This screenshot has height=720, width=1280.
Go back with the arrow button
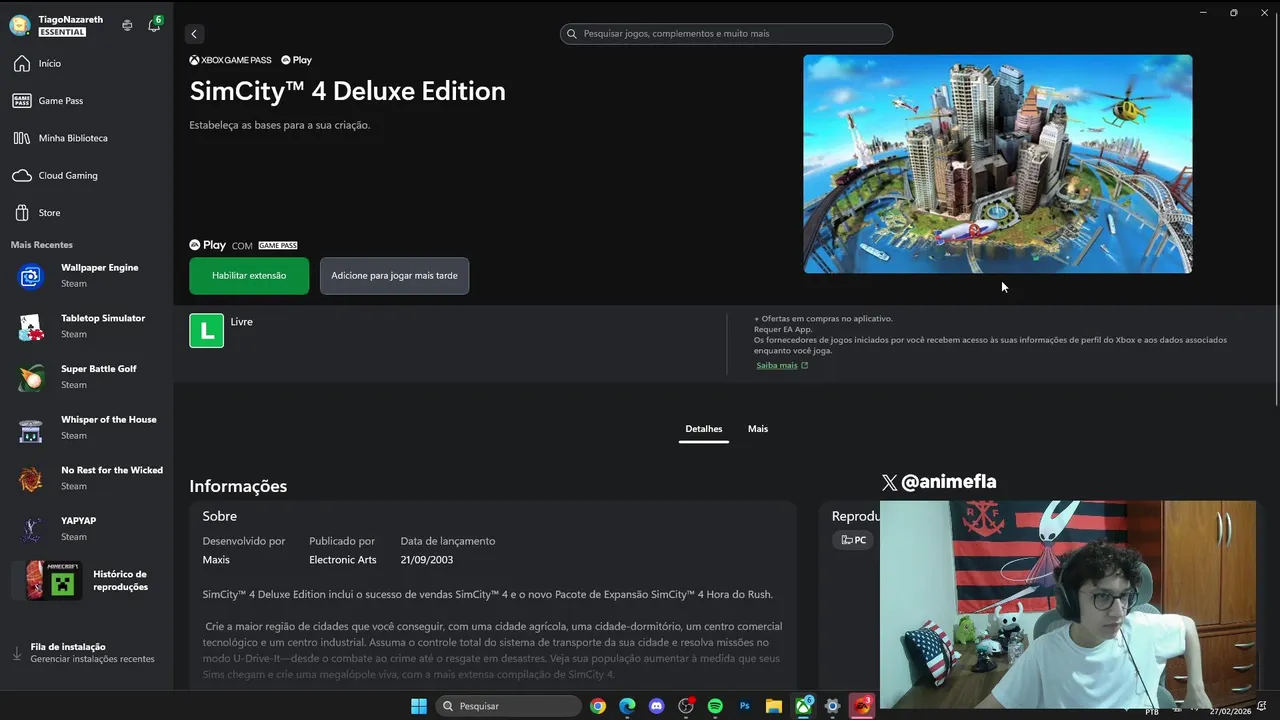click(x=194, y=34)
